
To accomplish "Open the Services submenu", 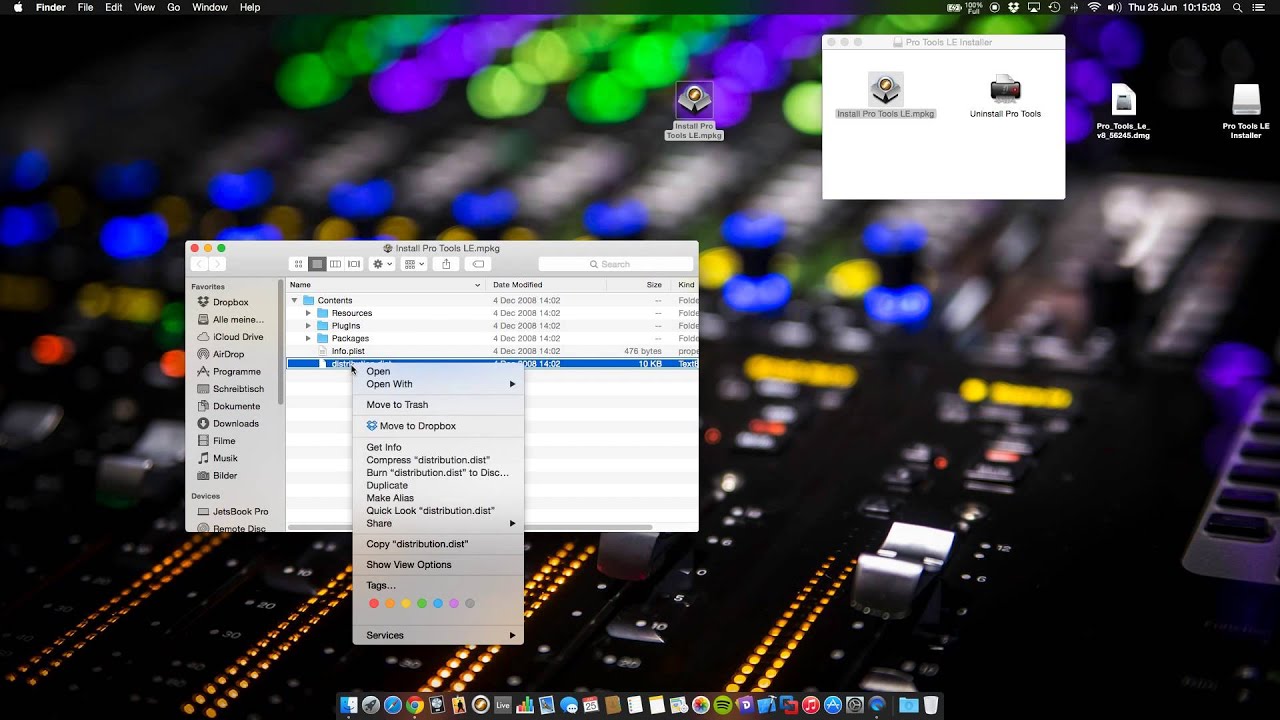I will (x=438, y=635).
